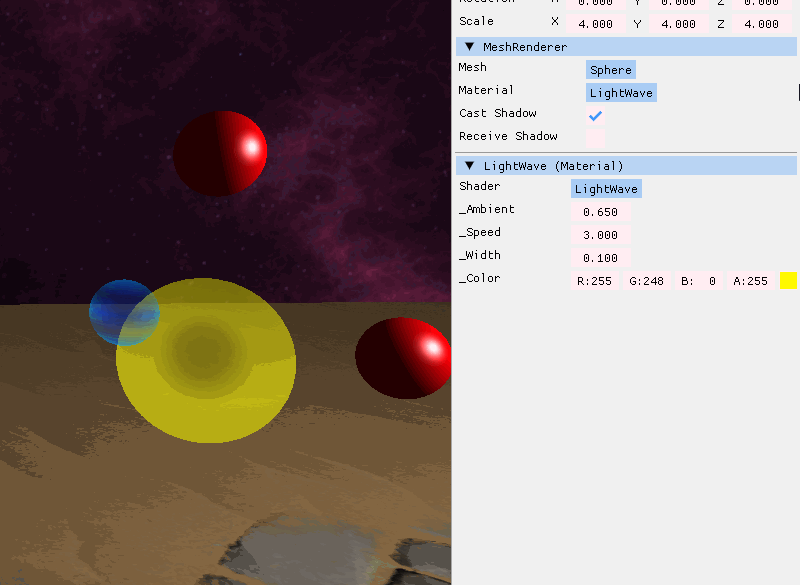Edit the _Color B value
This screenshot has width=800, height=585.
pos(698,281)
